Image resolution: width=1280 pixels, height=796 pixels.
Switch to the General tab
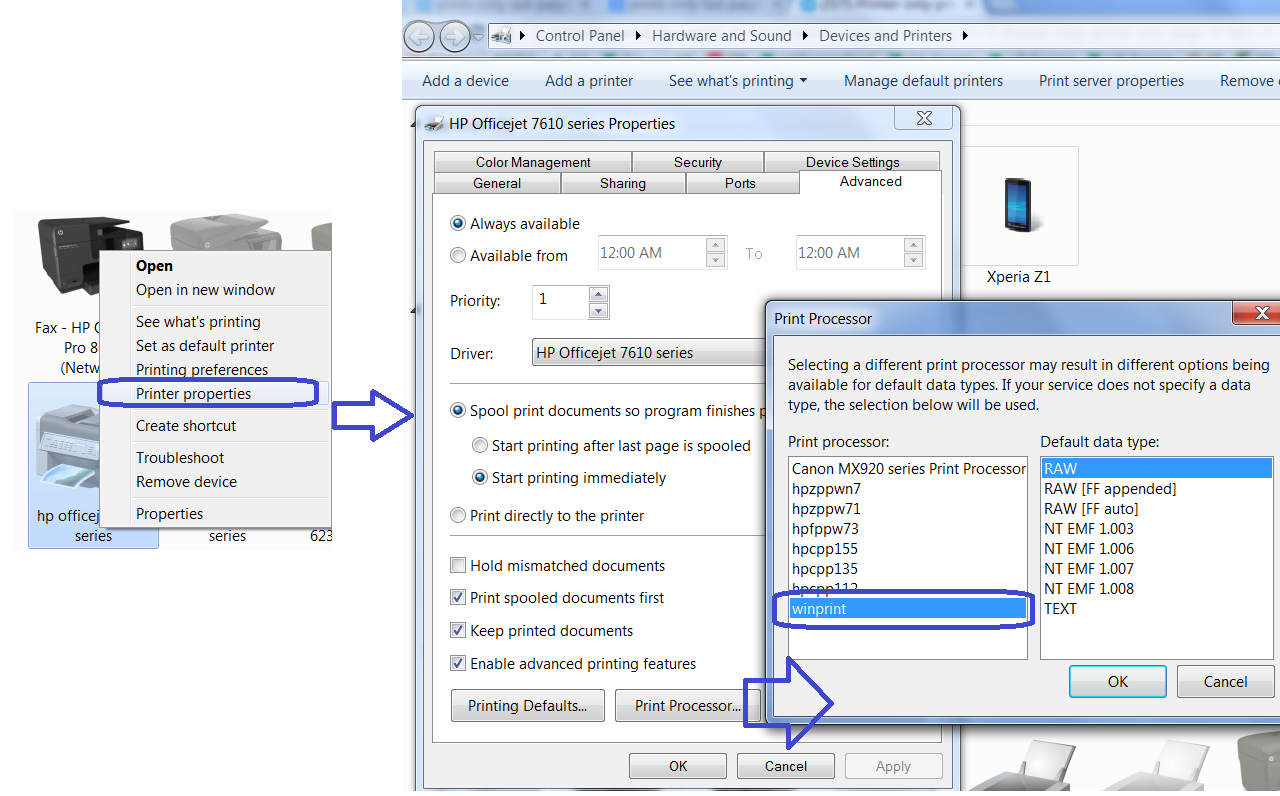[x=497, y=183]
